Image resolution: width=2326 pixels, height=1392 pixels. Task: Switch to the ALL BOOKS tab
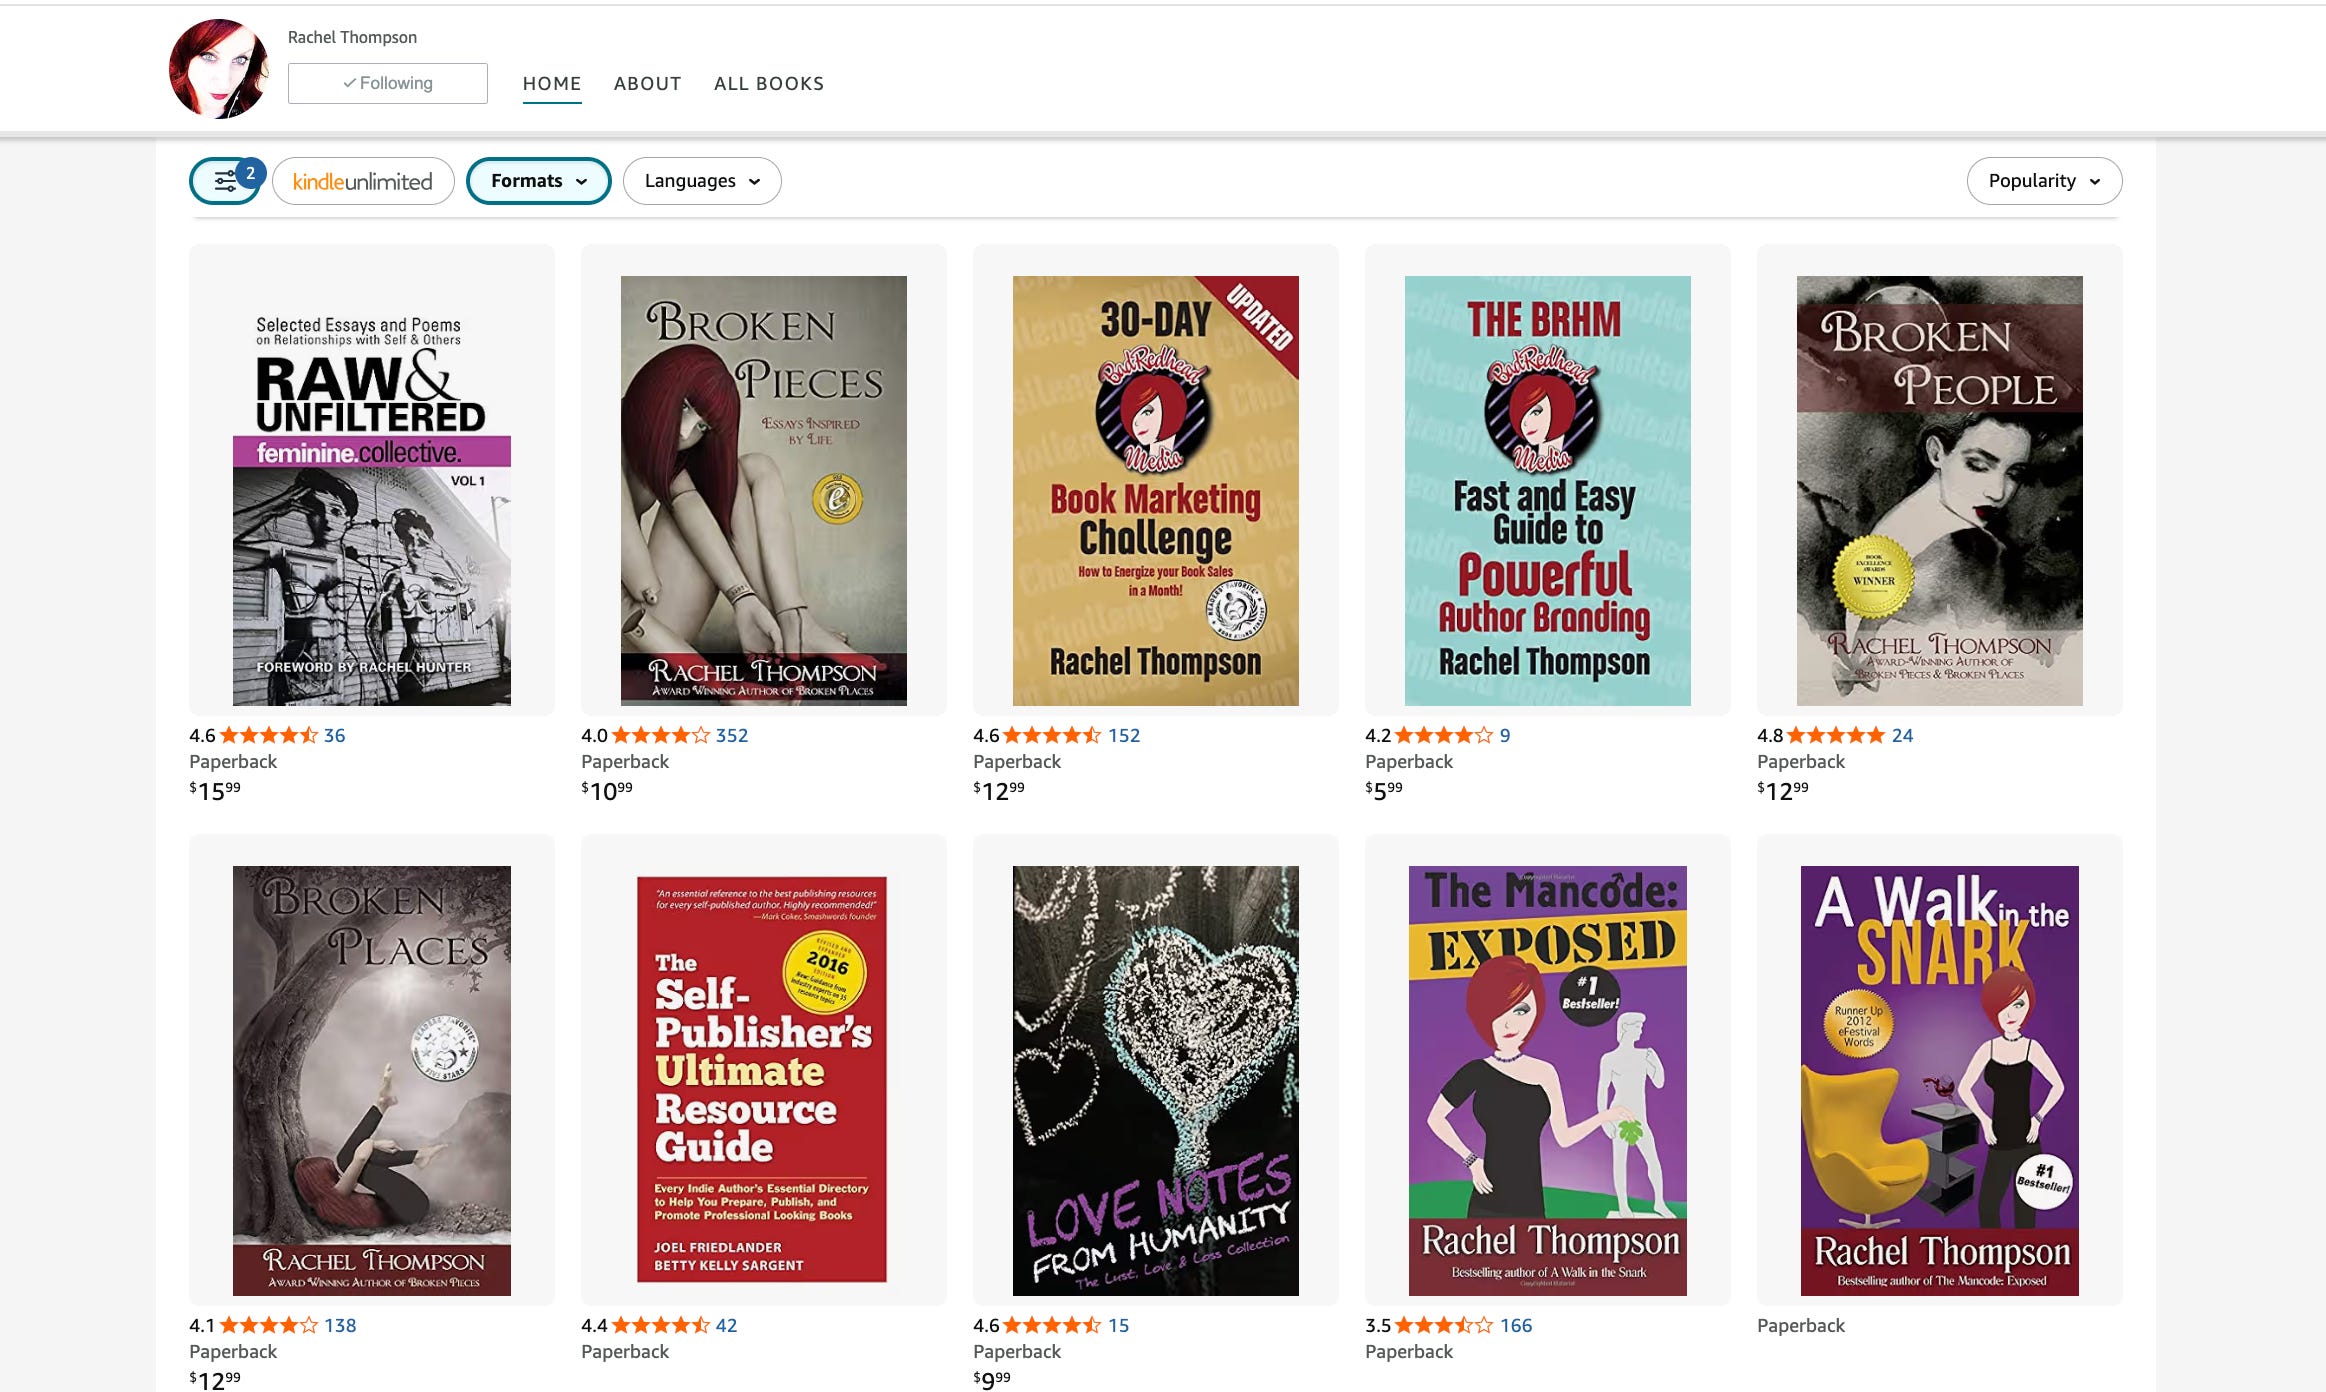click(769, 84)
